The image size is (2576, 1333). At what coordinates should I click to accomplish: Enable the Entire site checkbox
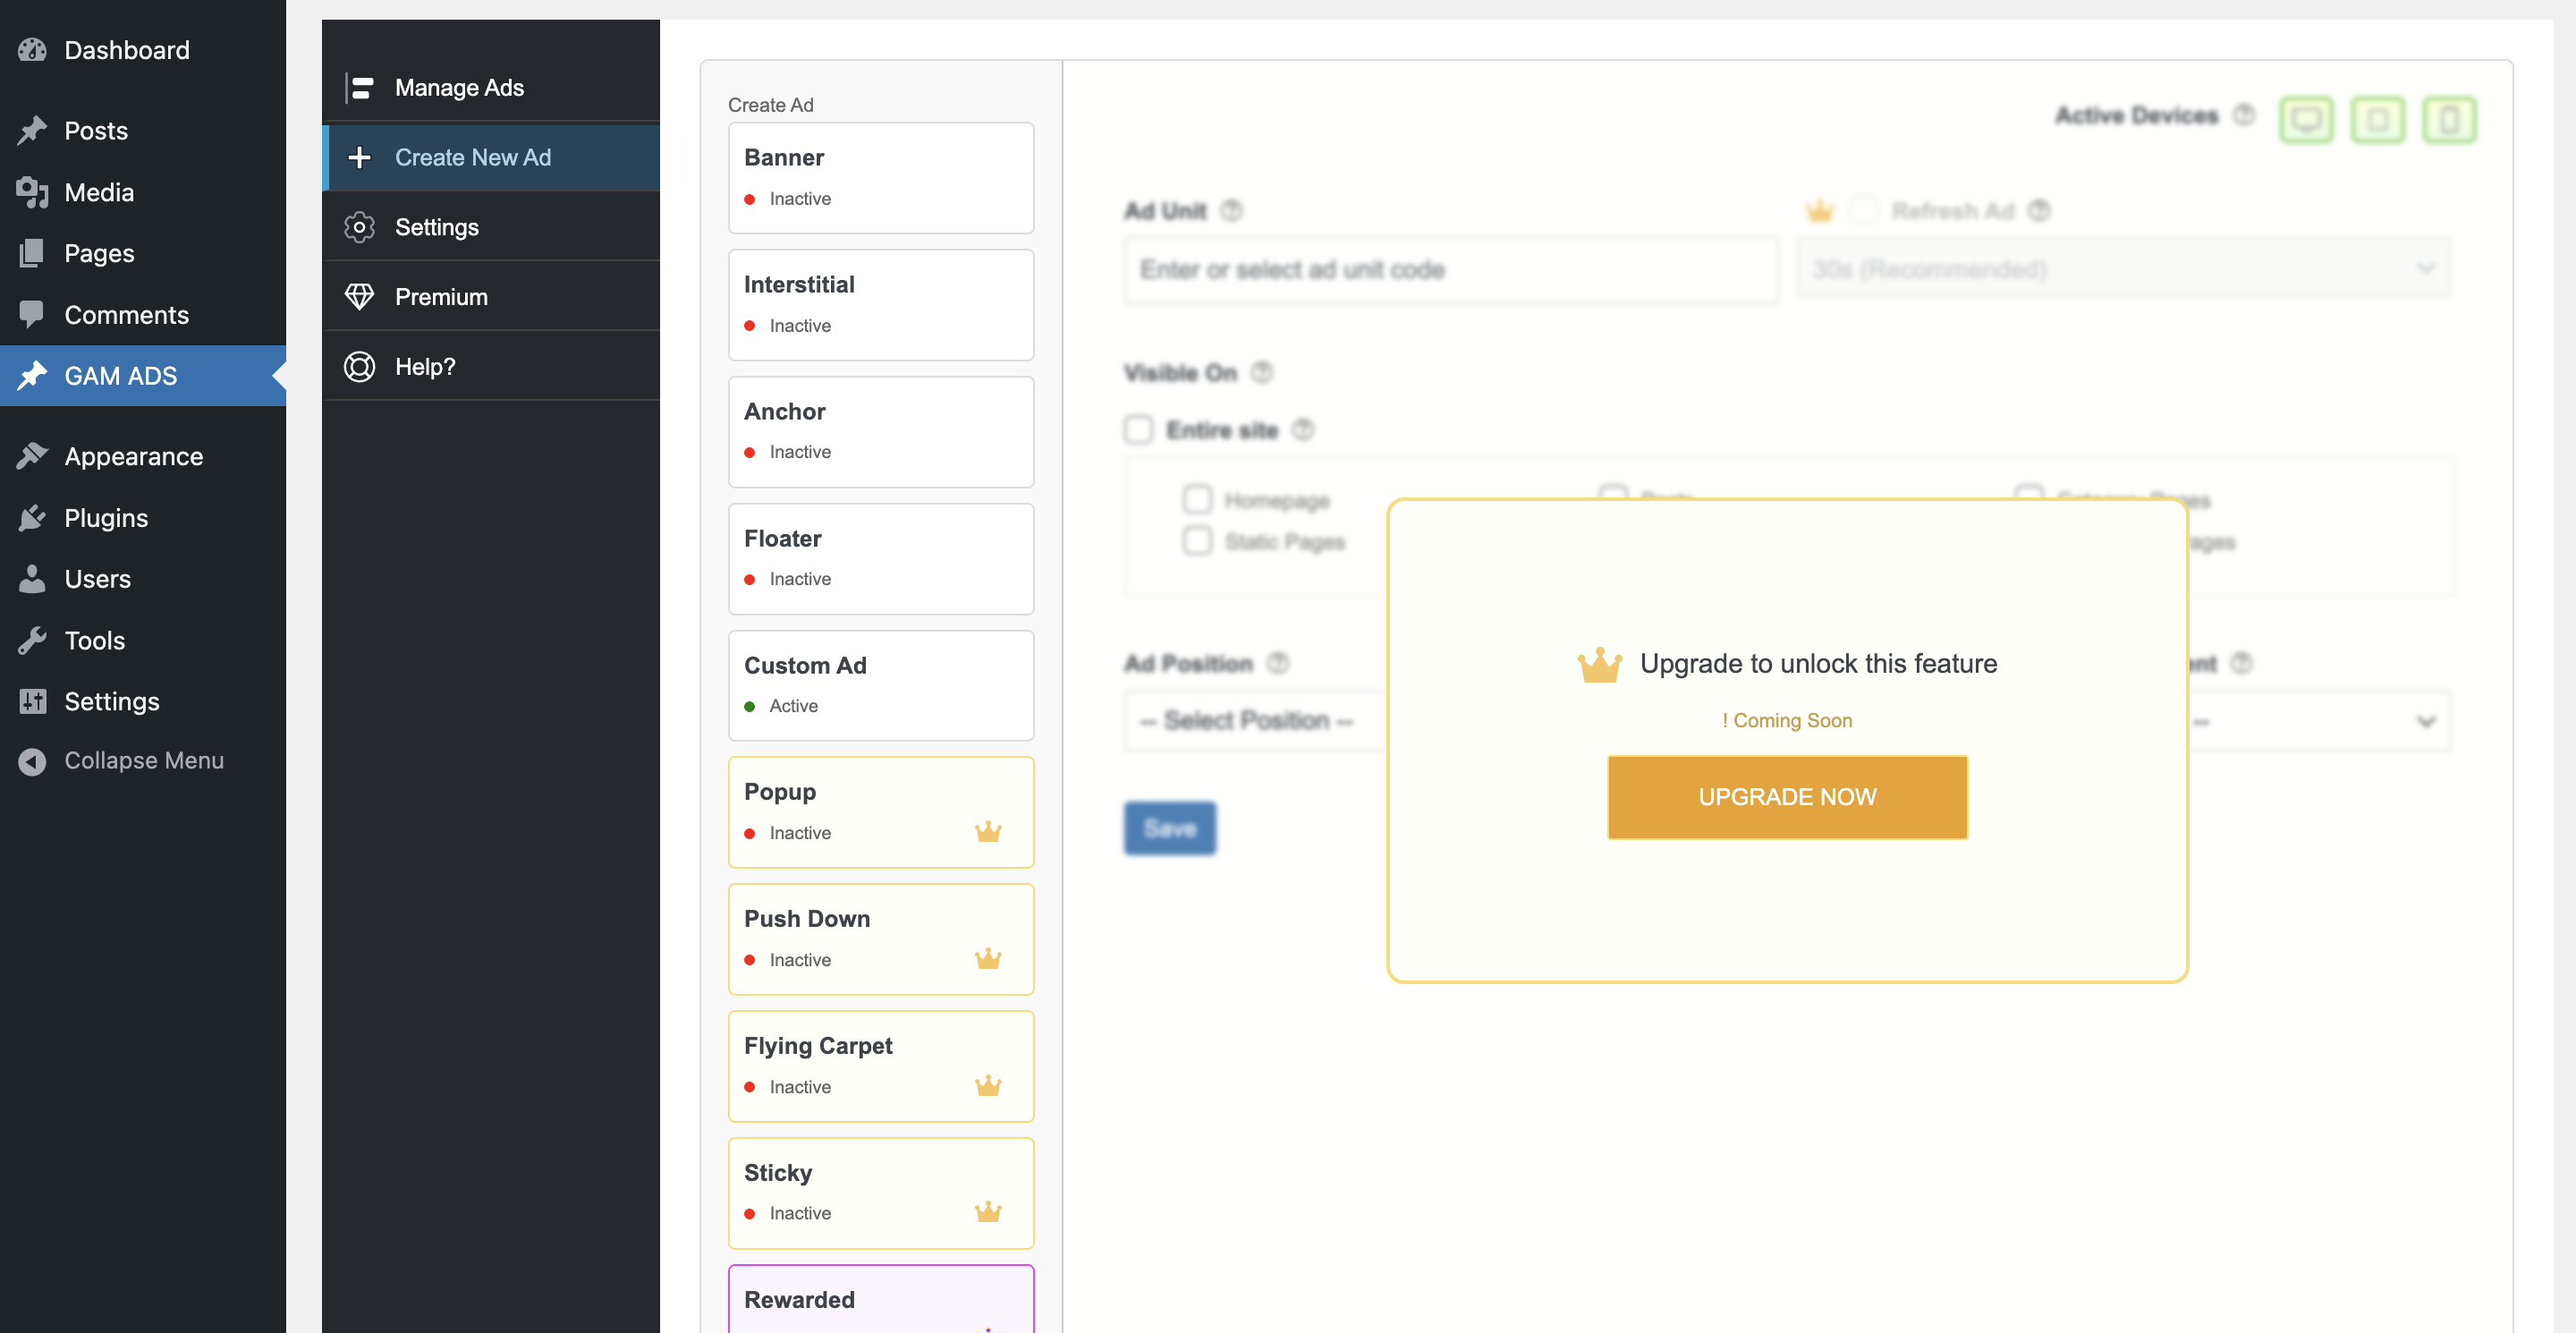pos(1138,429)
